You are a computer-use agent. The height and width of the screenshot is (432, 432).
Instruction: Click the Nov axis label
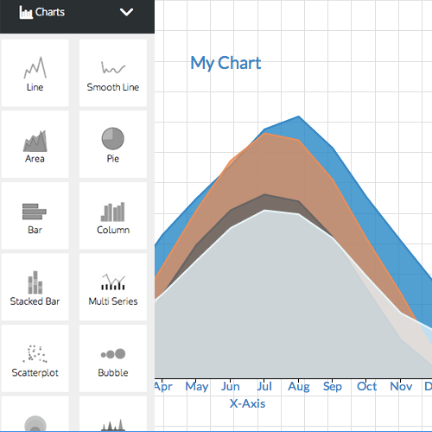tap(401, 386)
